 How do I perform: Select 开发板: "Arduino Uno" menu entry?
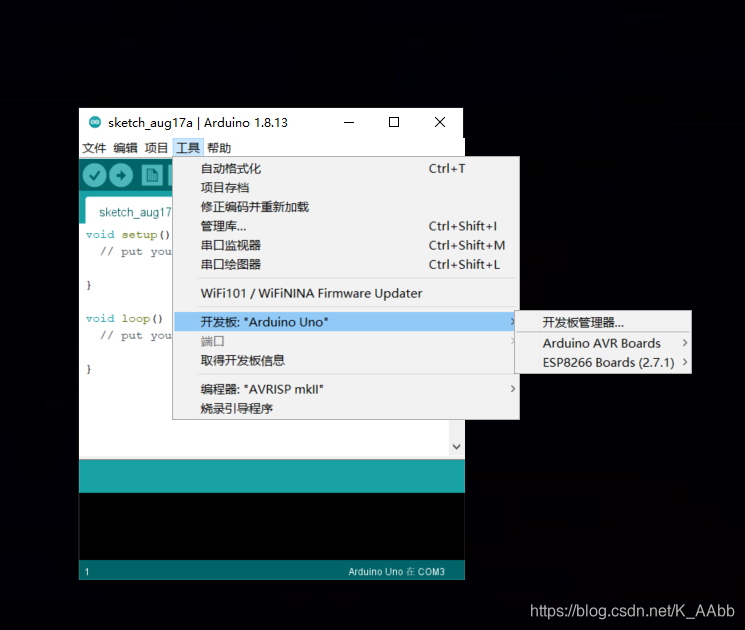(346, 322)
